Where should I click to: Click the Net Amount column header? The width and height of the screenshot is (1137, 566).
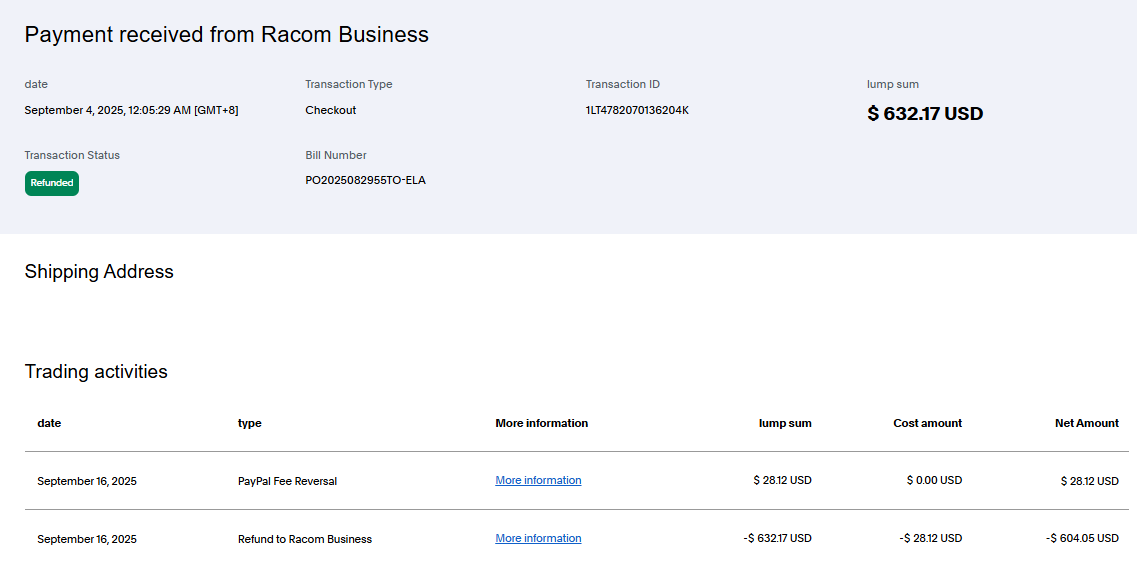coord(1086,423)
